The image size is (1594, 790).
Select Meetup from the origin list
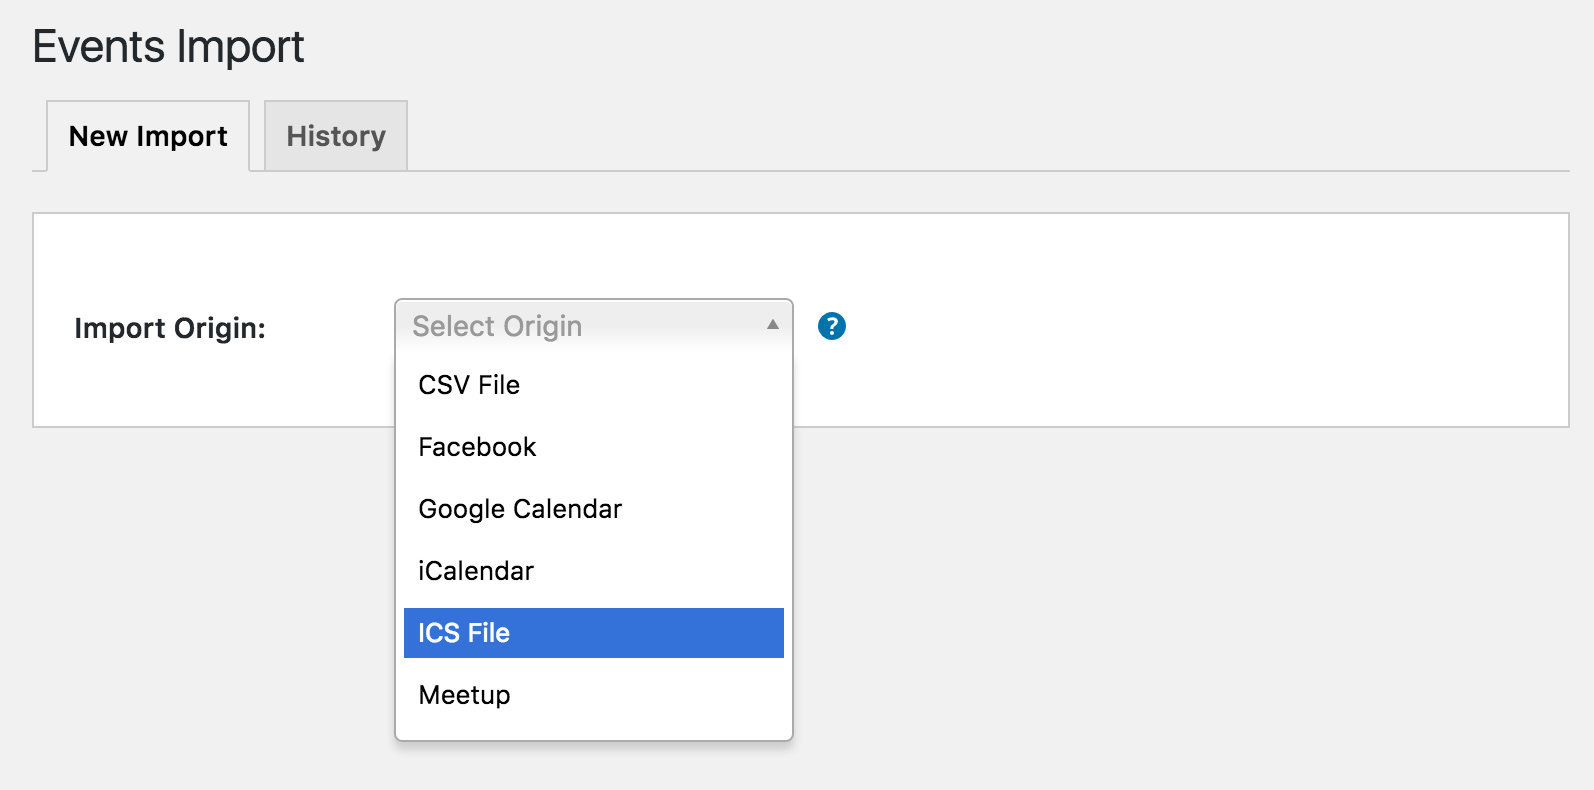[594, 695]
